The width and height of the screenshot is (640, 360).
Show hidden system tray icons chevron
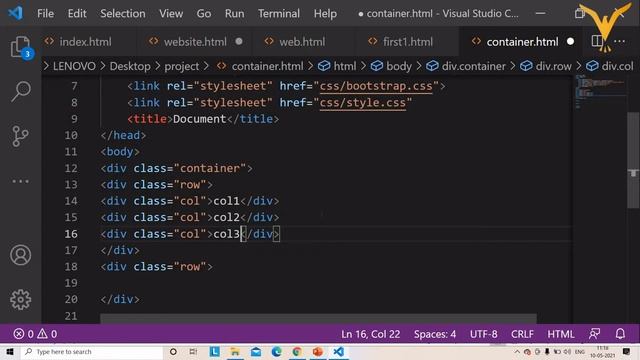(517, 352)
